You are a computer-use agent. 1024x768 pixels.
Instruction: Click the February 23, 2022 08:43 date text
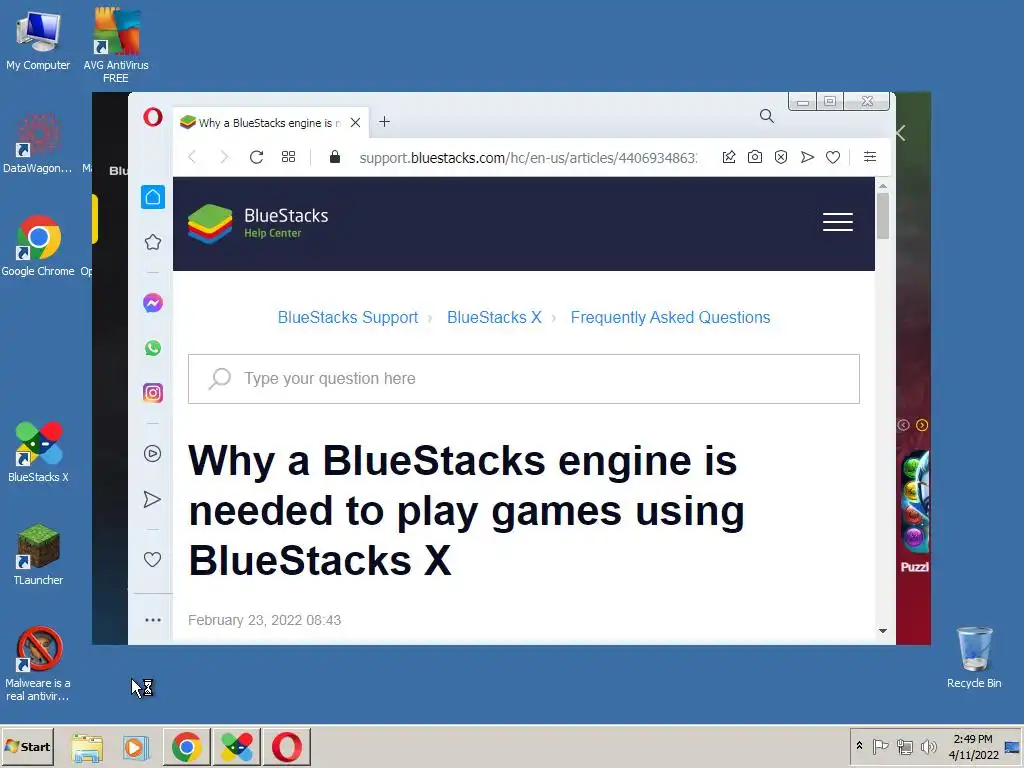coord(264,620)
